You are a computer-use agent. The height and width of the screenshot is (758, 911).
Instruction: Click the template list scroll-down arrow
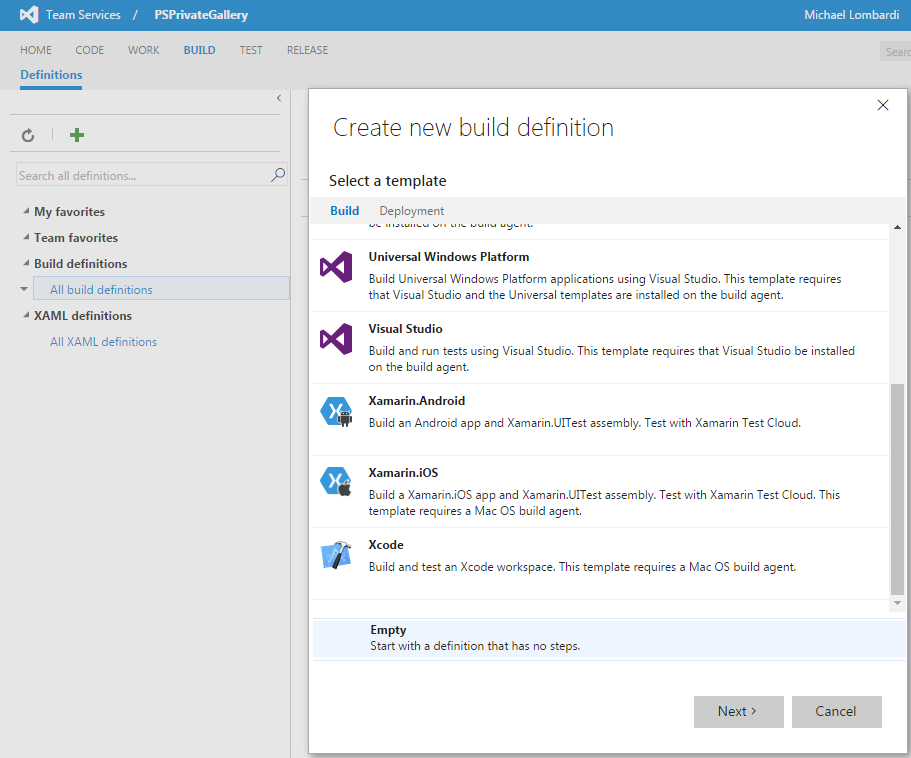pyautogui.click(x=897, y=603)
